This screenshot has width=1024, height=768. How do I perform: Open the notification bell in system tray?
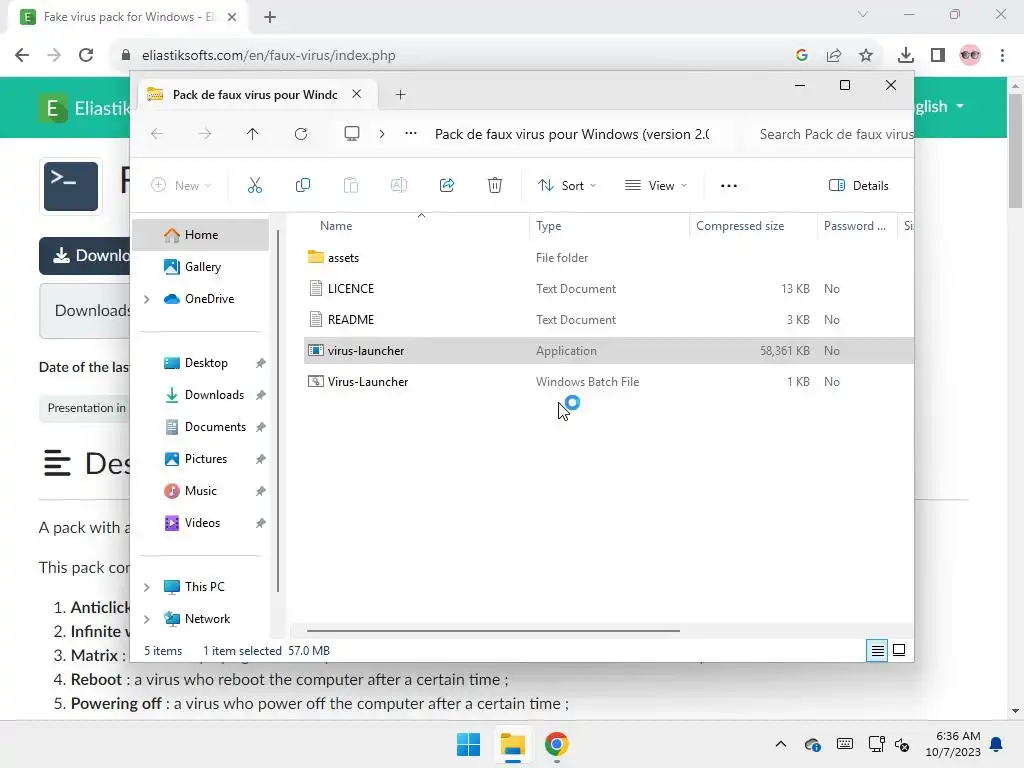[997, 744]
